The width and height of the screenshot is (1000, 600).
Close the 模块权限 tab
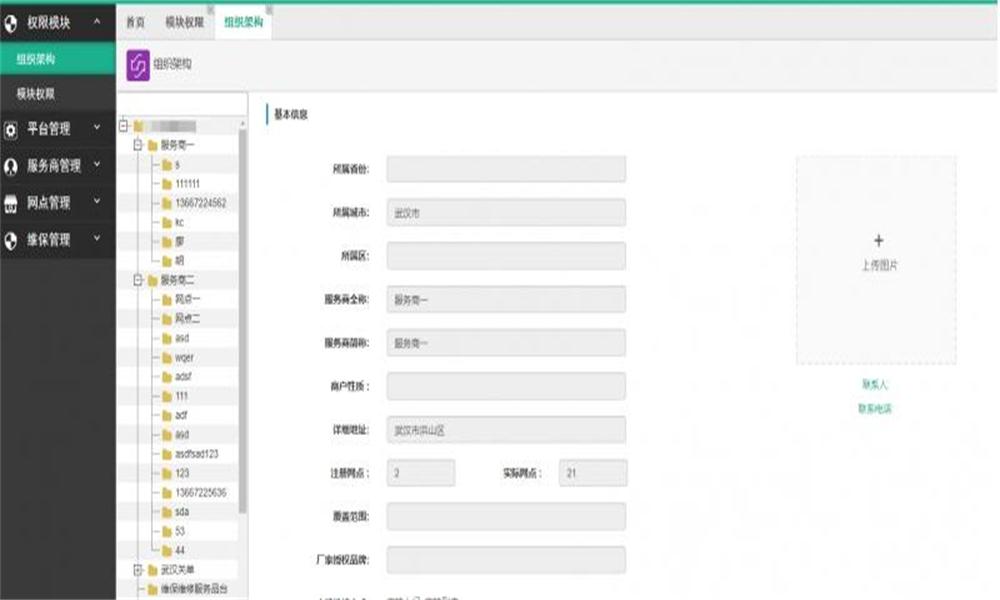point(209,9)
